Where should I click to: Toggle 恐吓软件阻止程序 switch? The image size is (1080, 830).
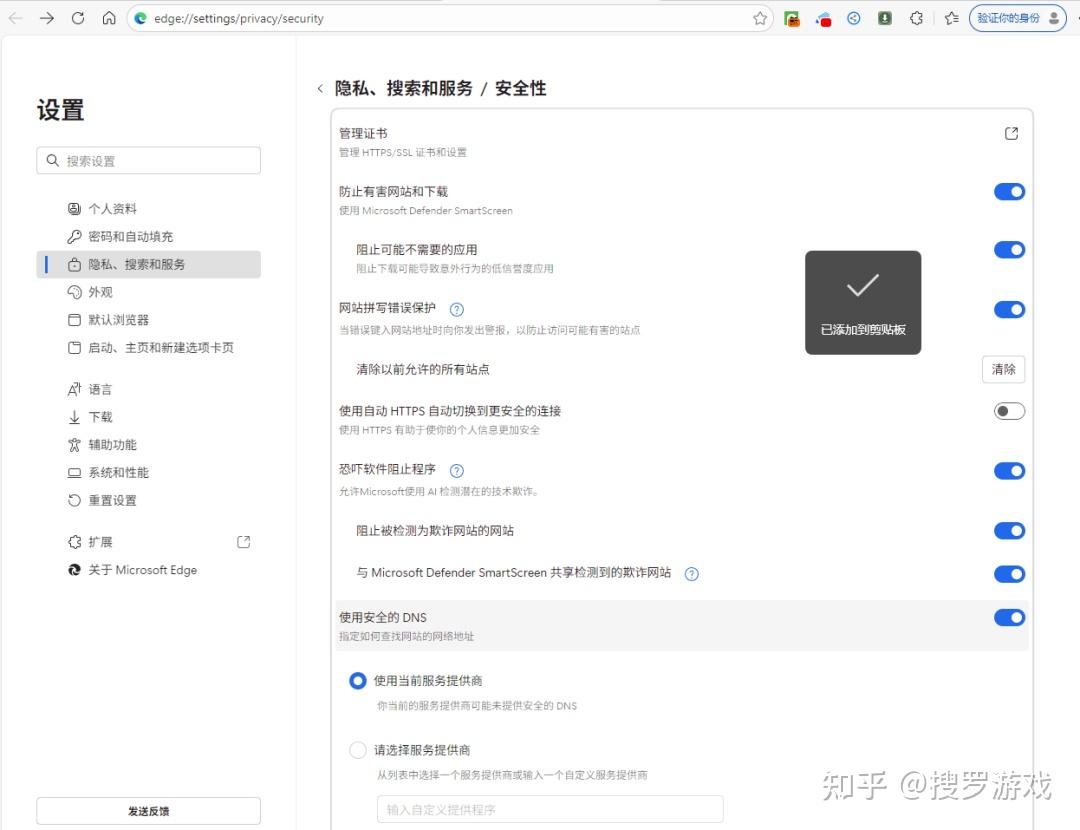1009,470
